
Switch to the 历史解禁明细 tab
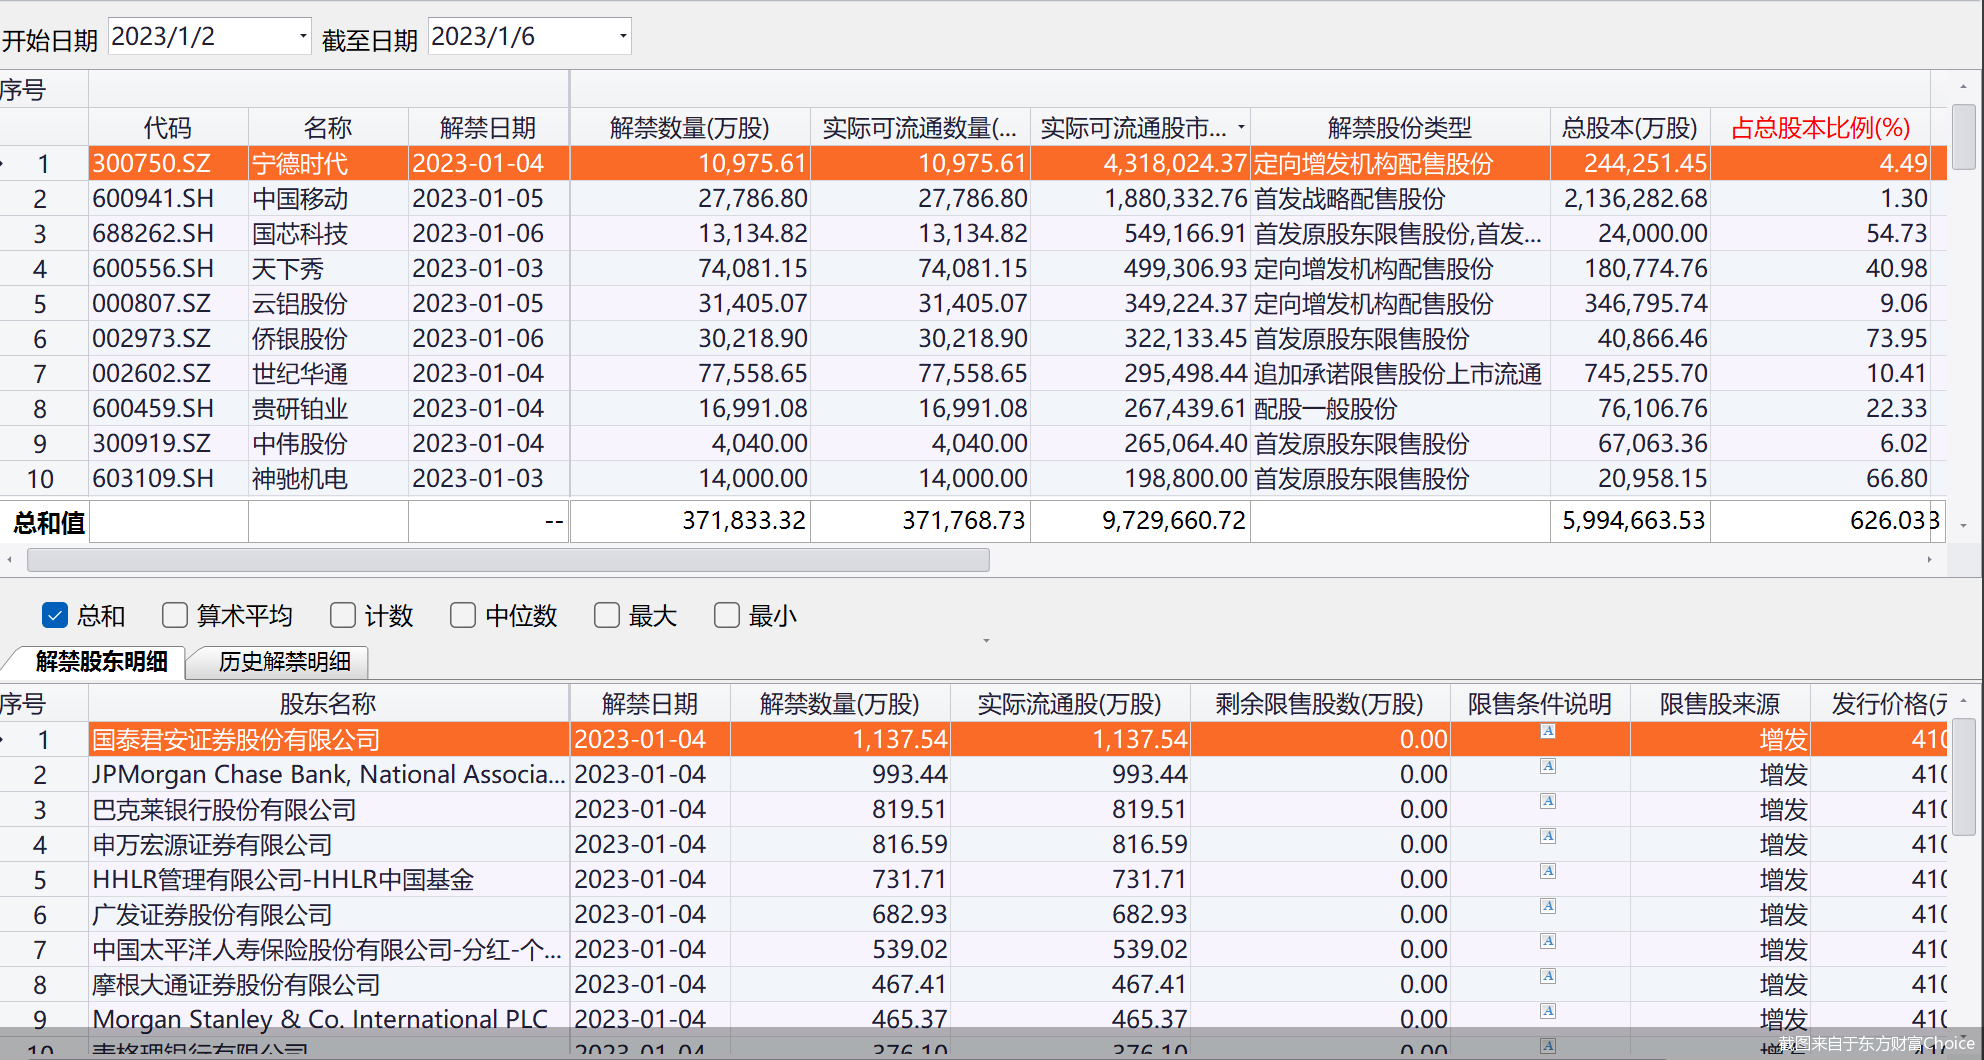284,662
